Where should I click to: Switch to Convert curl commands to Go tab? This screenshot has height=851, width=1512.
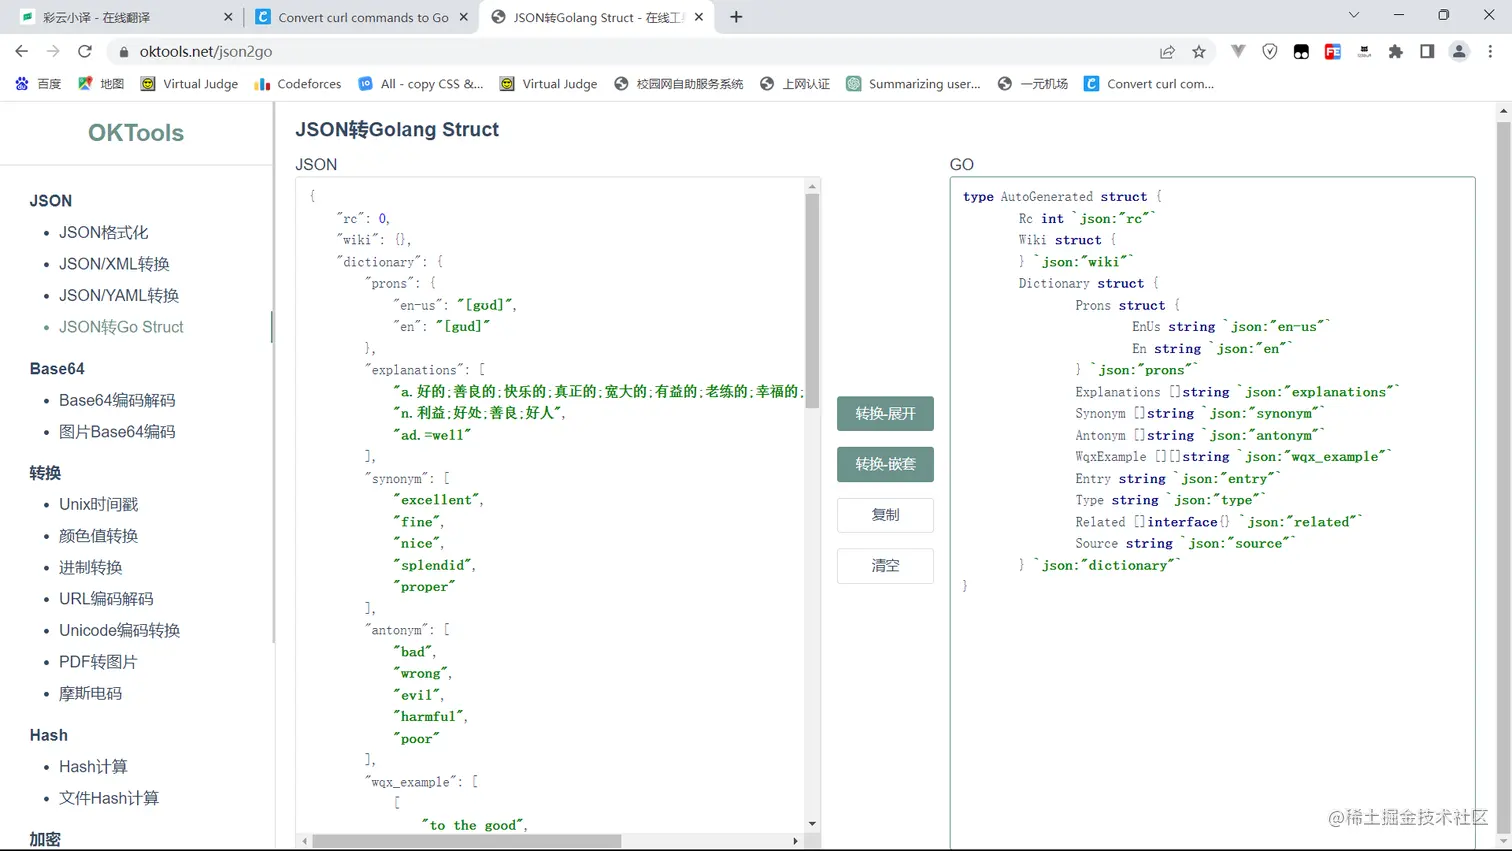[361, 17]
